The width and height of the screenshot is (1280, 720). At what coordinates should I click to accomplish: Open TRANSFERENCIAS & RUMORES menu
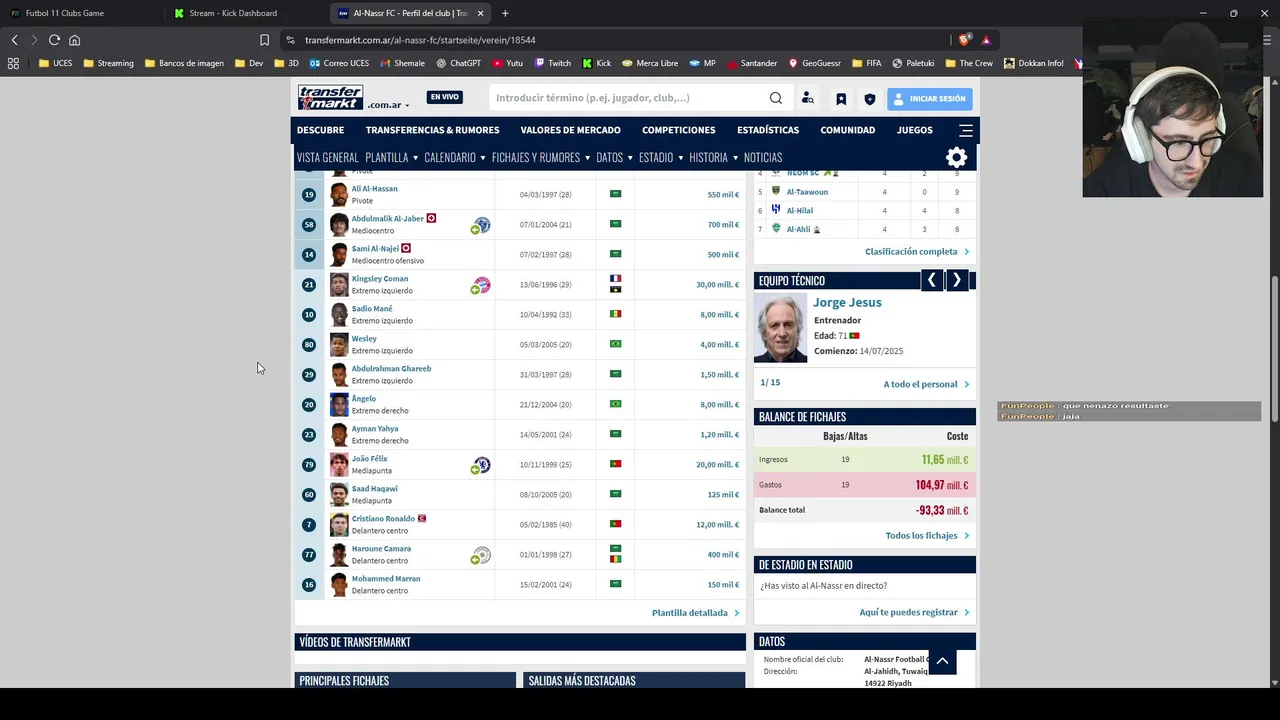[x=432, y=130]
